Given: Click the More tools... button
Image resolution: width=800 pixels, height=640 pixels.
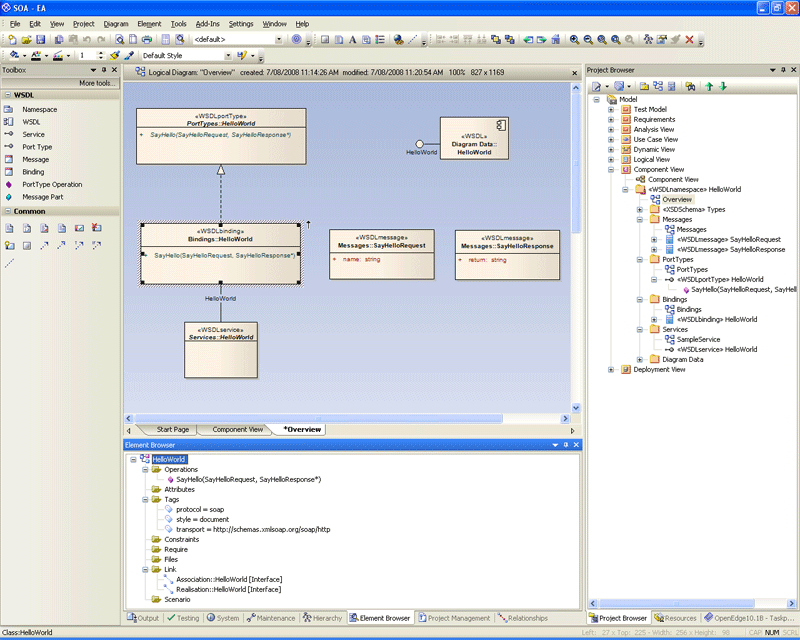Looking at the screenshot, I should point(98,83).
